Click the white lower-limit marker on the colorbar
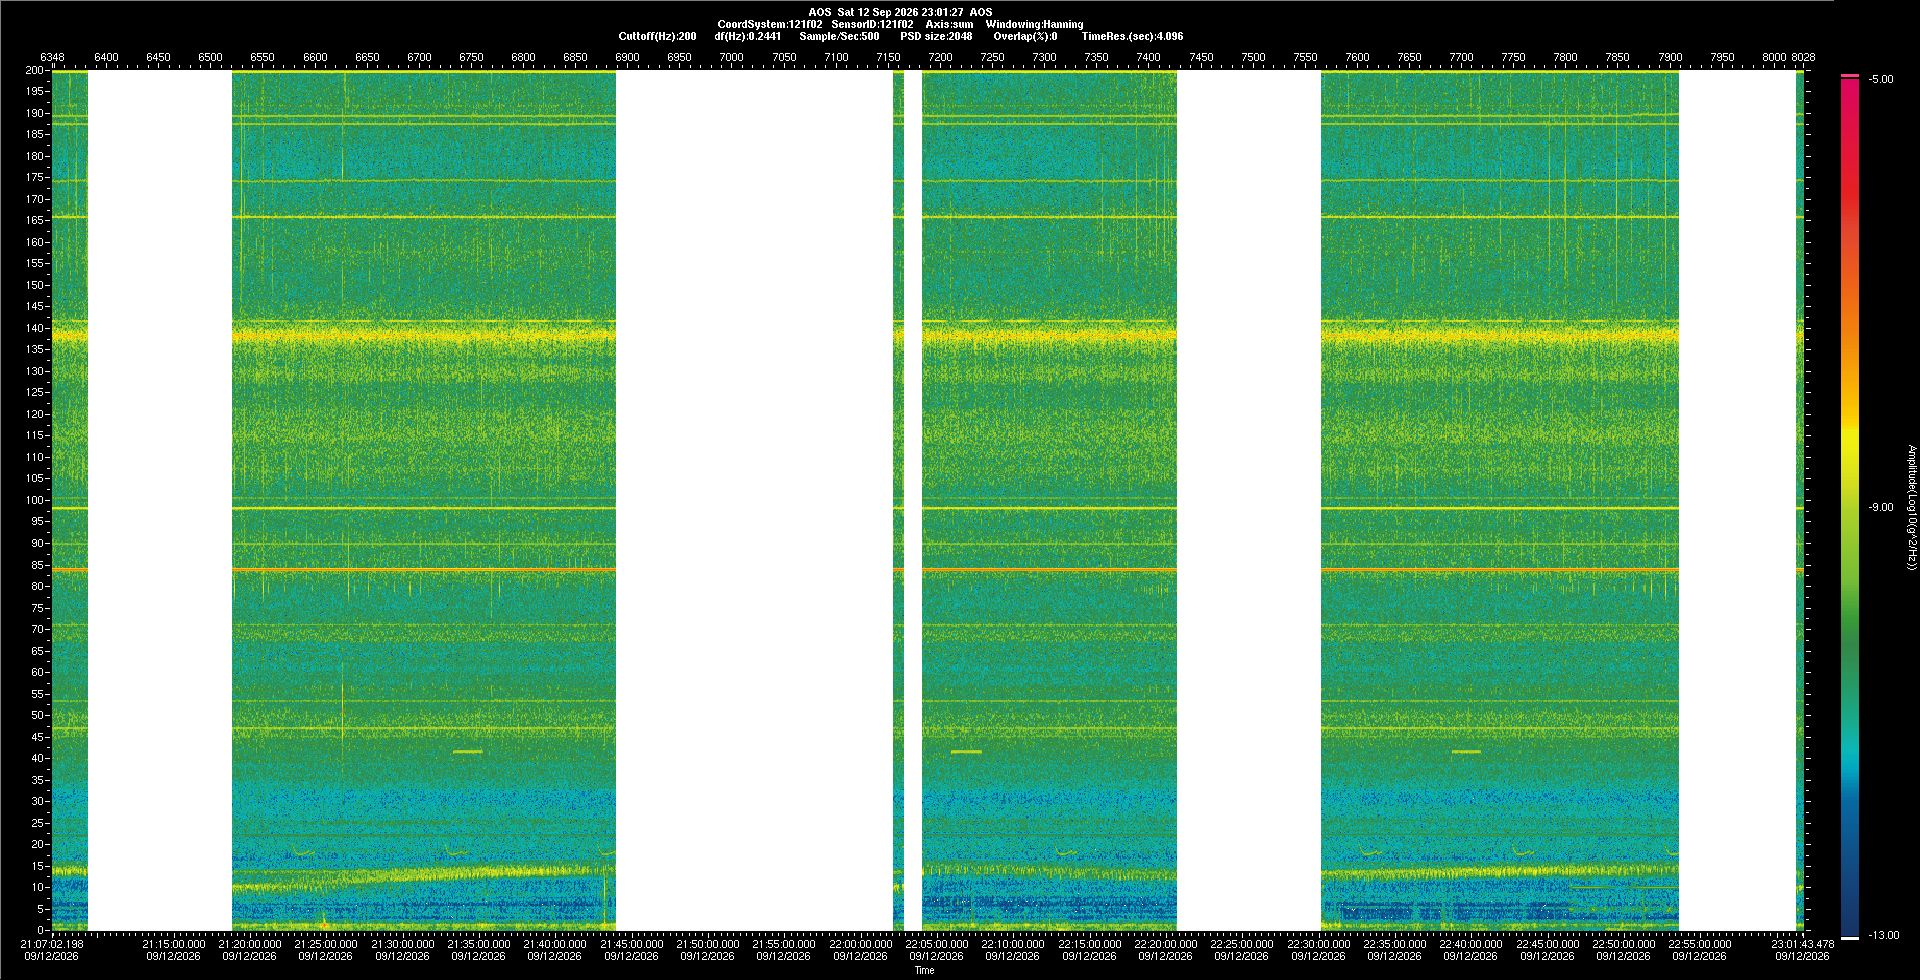The image size is (1920, 980). pyautogui.click(x=1850, y=938)
